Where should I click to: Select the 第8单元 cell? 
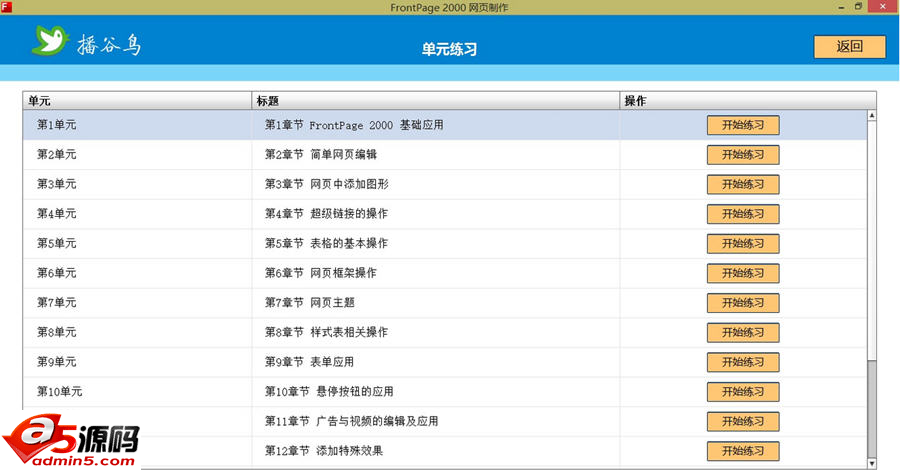tap(137, 333)
